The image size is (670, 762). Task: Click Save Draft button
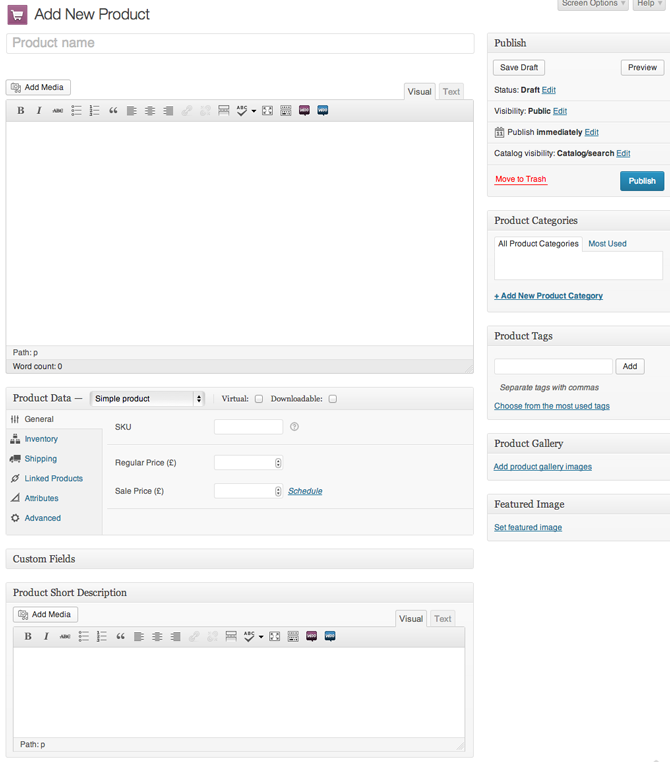[x=519, y=68]
